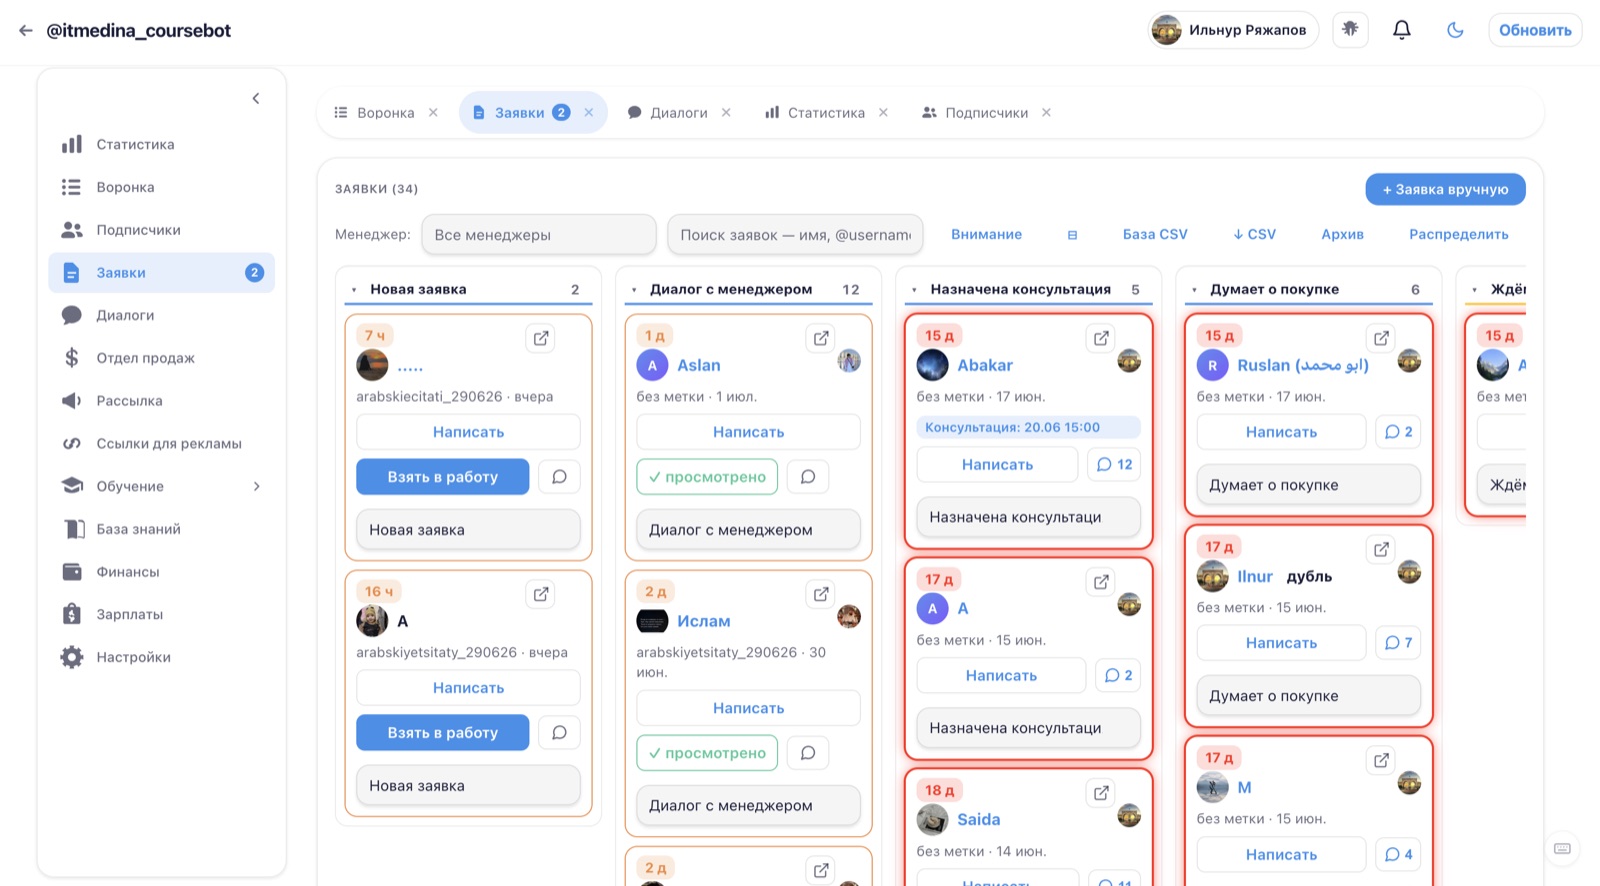Open Финансы in the sidebar
This screenshot has width=1600, height=886.
click(x=161, y=572)
